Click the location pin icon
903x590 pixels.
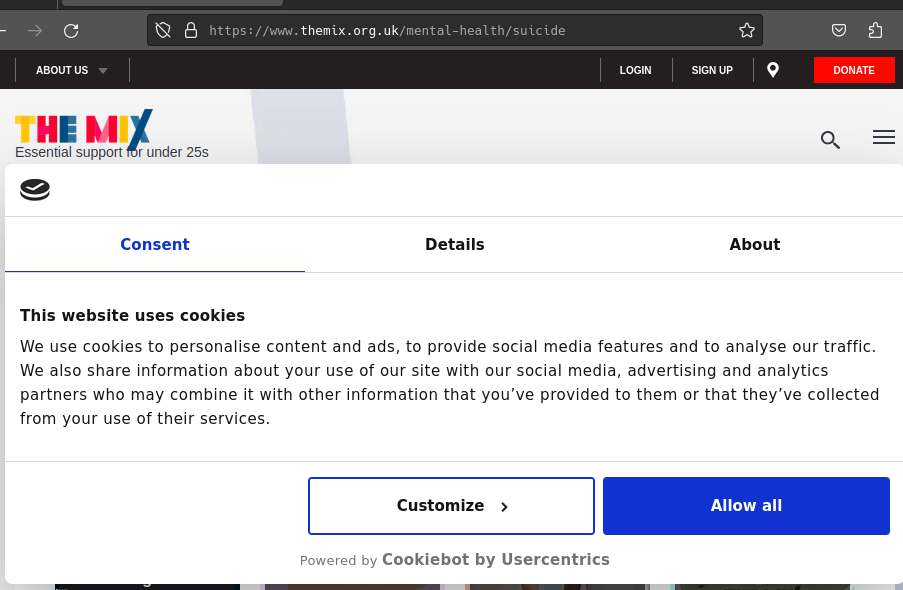click(x=773, y=70)
